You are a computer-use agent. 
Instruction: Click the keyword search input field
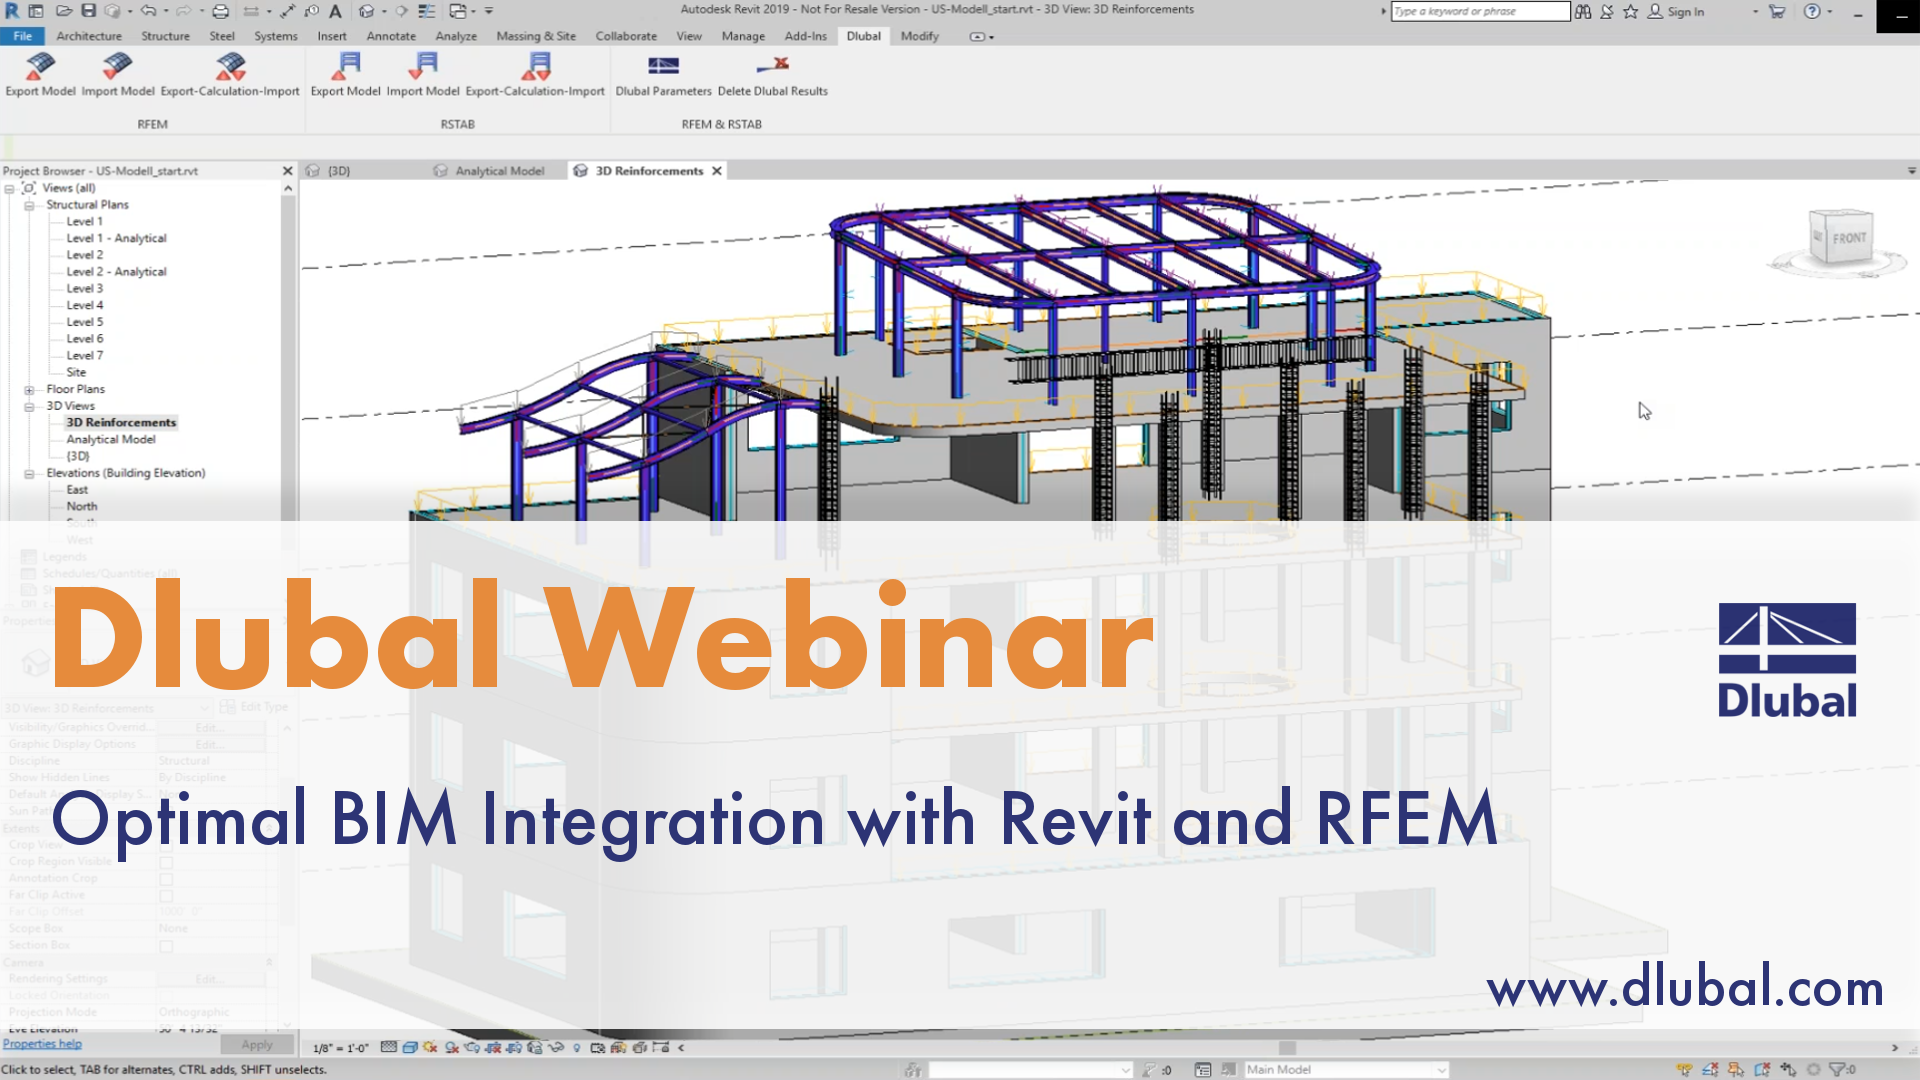pyautogui.click(x=1480, y=11)
